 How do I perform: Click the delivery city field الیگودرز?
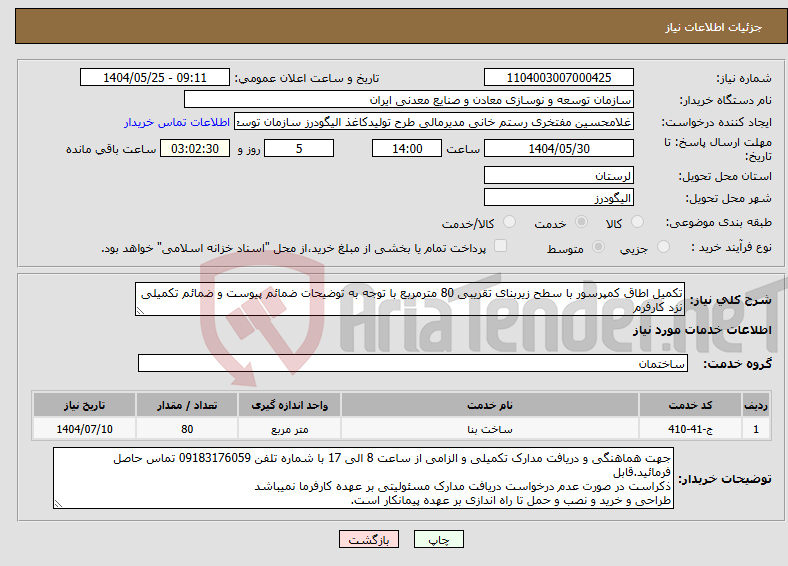tap(559, 197)
